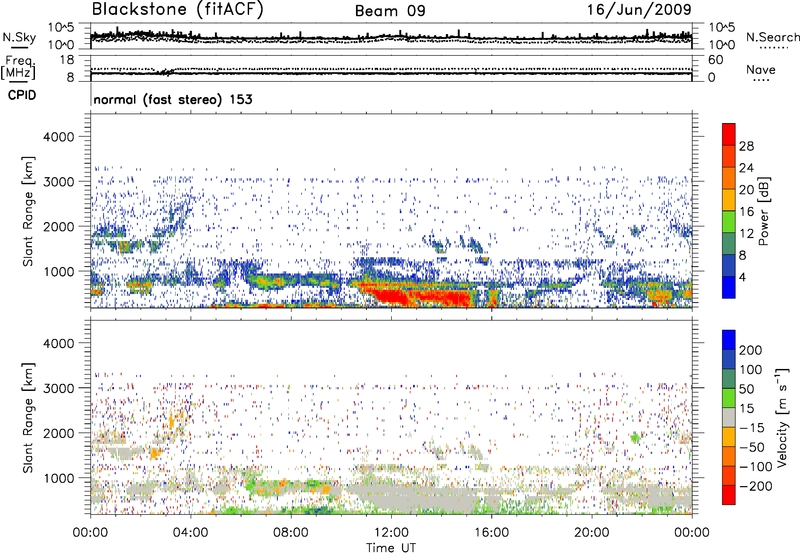Viewport: 800px width, 554px height.
Task: Click the strong red echo region in power panel
Action: (x=423, y=296)
